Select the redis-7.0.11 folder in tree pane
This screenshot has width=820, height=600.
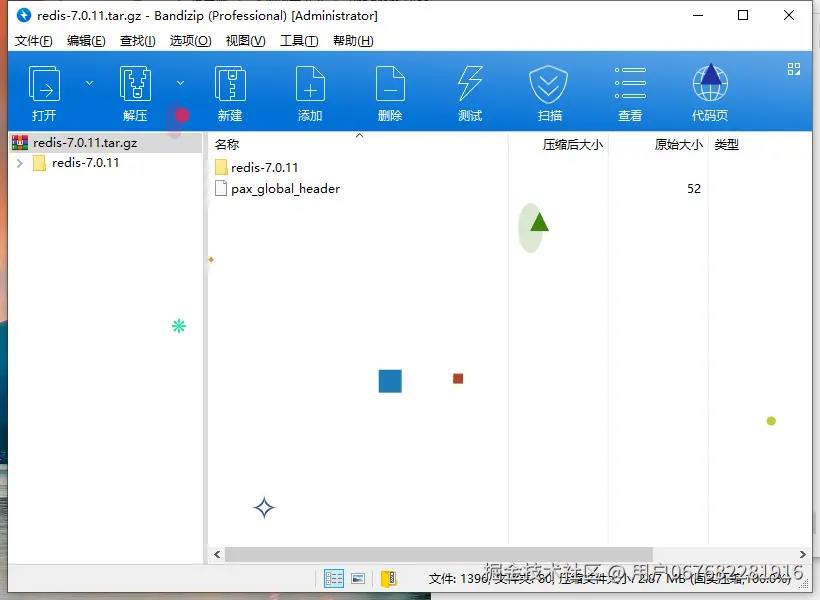point(85,163)
